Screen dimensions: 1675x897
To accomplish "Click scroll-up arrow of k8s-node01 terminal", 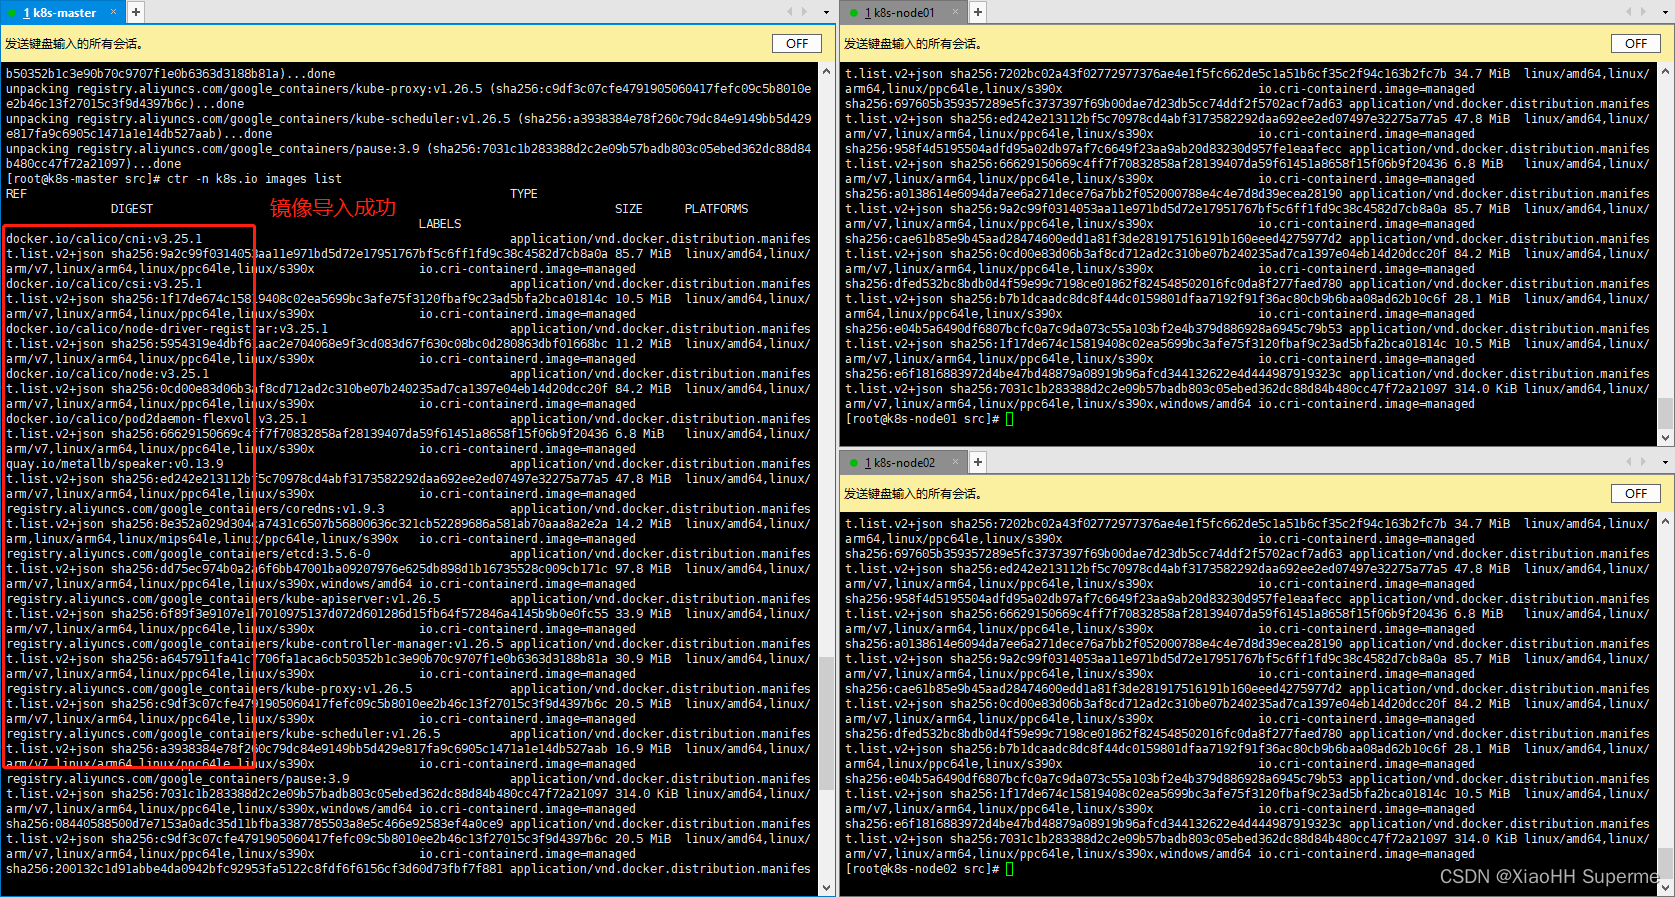I will click(1665, 72).
